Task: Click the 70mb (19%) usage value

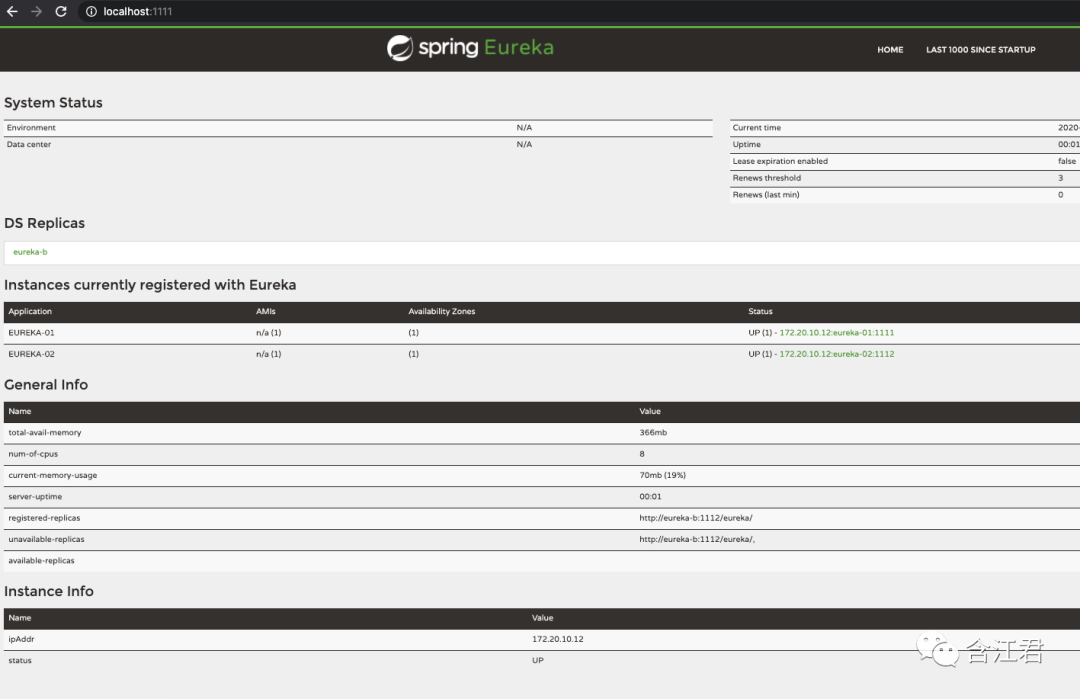Action: point(663,475)
